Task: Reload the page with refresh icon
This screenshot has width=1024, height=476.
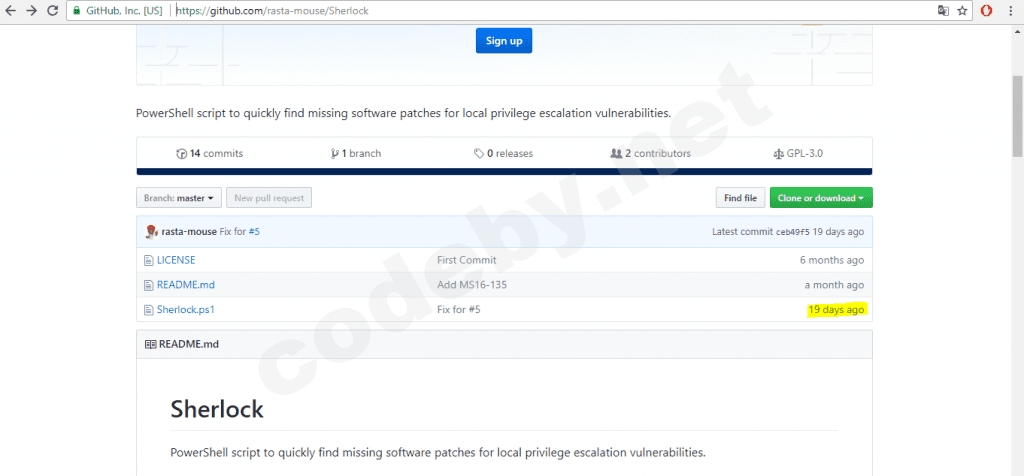Action: pos(53,10)
